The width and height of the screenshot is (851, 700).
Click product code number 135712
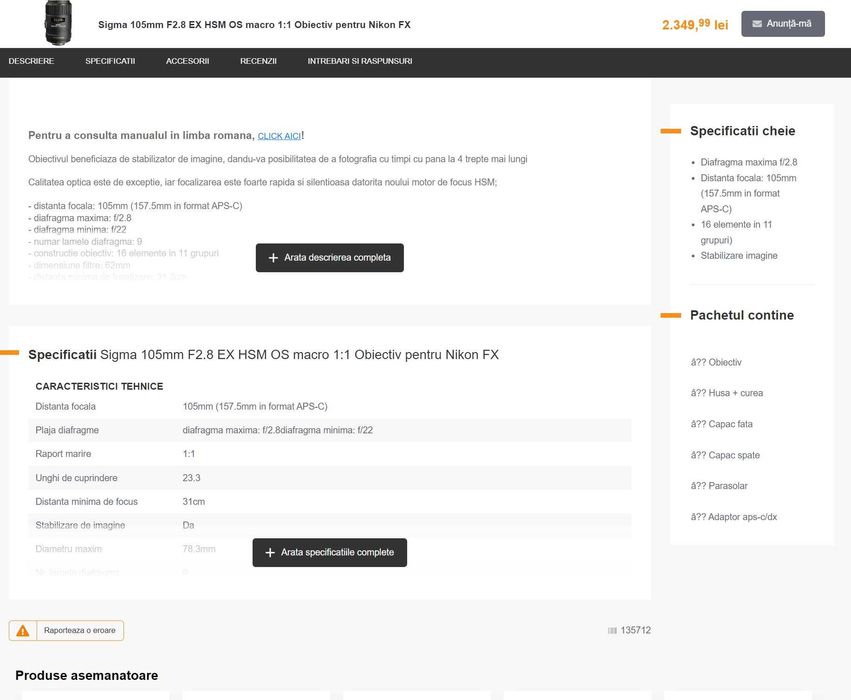pyautogui.click(x=635, y=631)
